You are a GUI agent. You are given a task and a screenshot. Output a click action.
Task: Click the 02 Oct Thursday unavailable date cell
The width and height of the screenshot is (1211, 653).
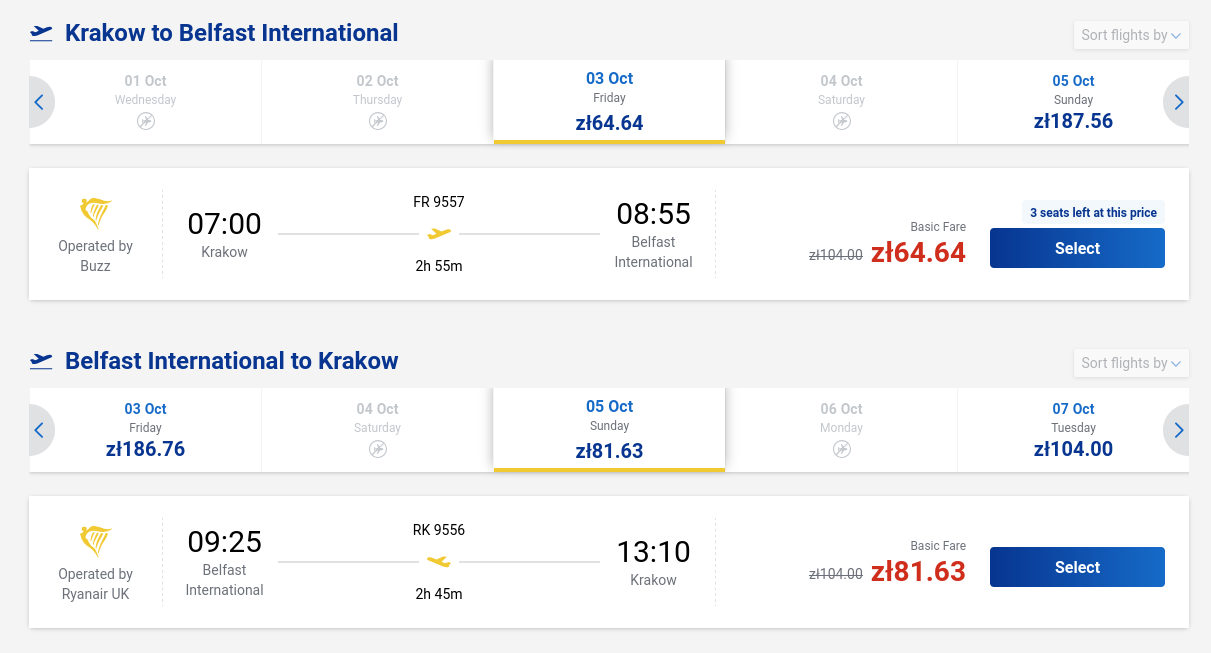coord(377,102)
